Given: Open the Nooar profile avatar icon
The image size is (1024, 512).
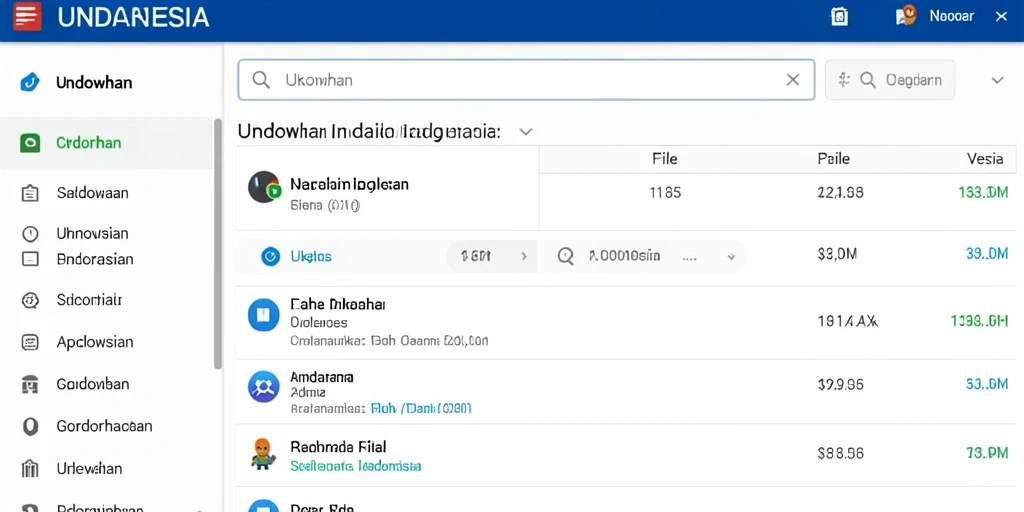Looking at the screenshot, I should pyautogui.click(x=906, y=16).
